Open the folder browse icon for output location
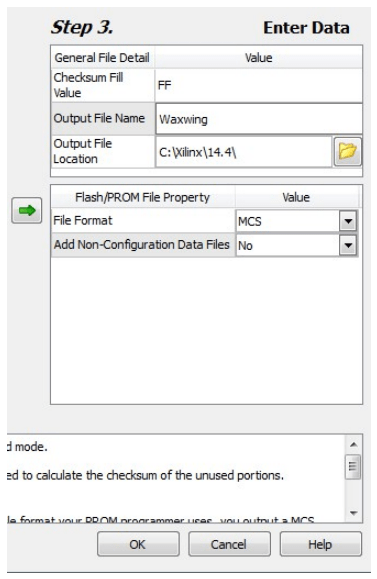377x579 pixels. click(x=347, y=151)
